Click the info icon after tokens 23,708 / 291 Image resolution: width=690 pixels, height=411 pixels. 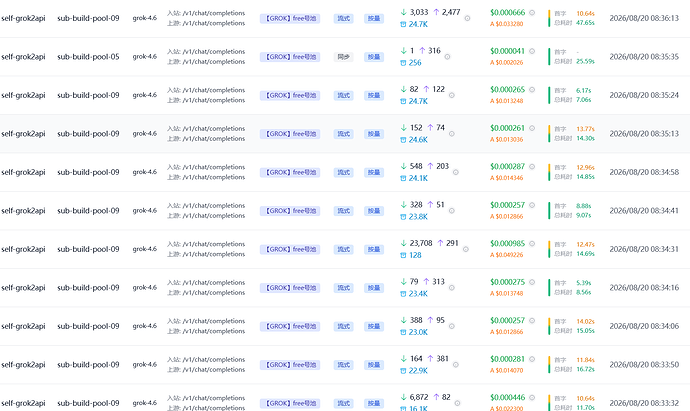click(x=466, y=250)
